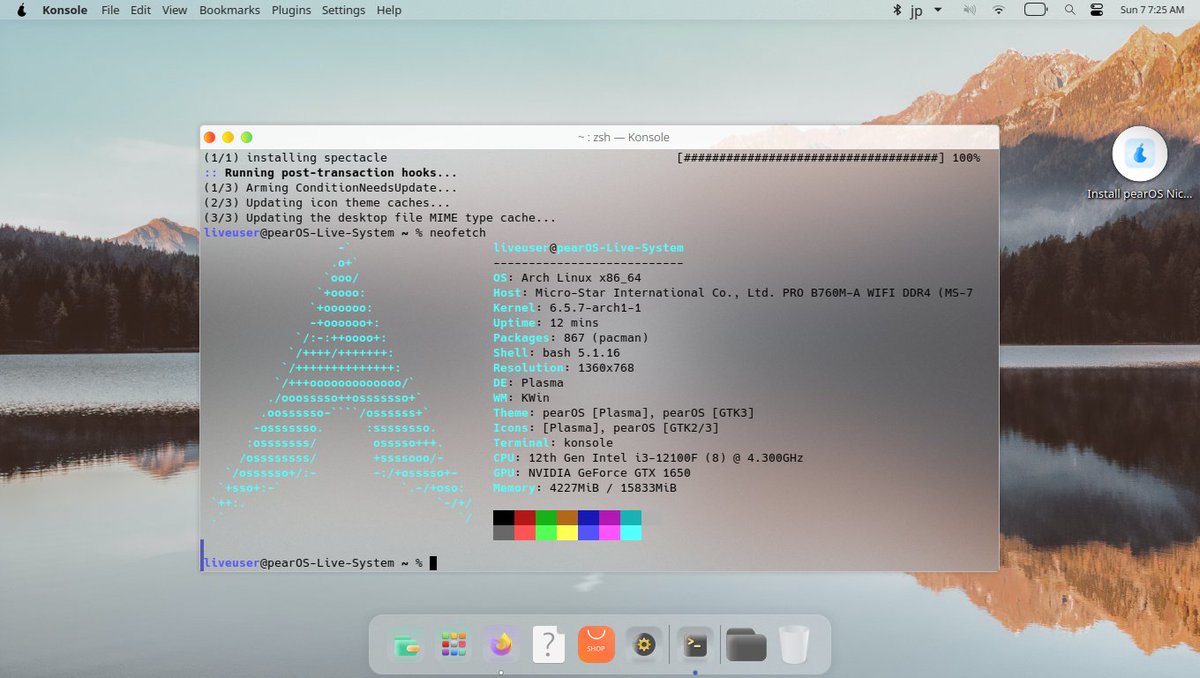The height and width of the screenshot is (678, 1200).
Task: Open the orange SHOP app store icon
Action: coord(596,645)
